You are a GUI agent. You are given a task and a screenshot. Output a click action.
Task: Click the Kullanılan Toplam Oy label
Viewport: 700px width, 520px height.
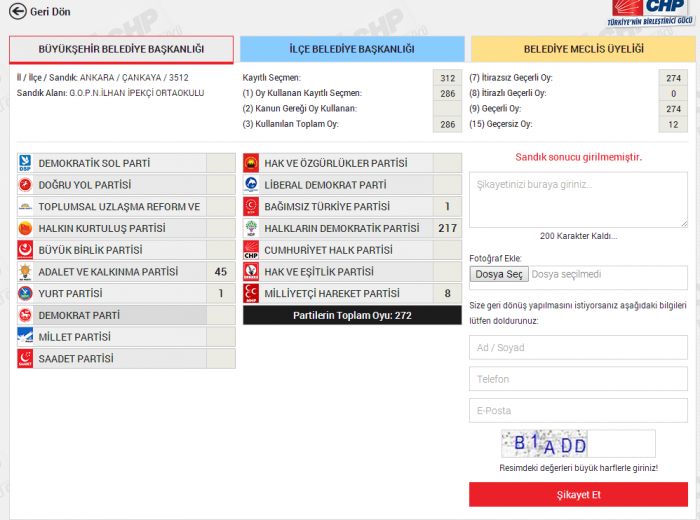(x=291, y=124)
